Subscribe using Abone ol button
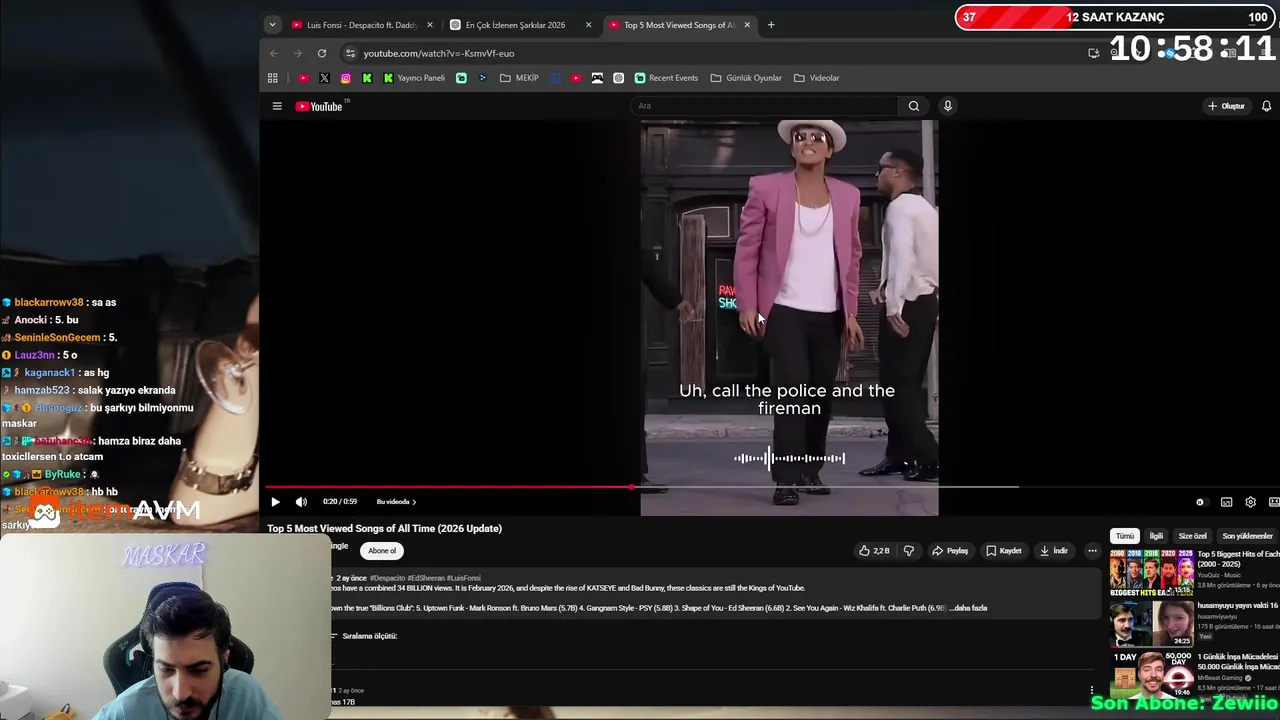1280x720 pixels. click(x=382, y=551)
